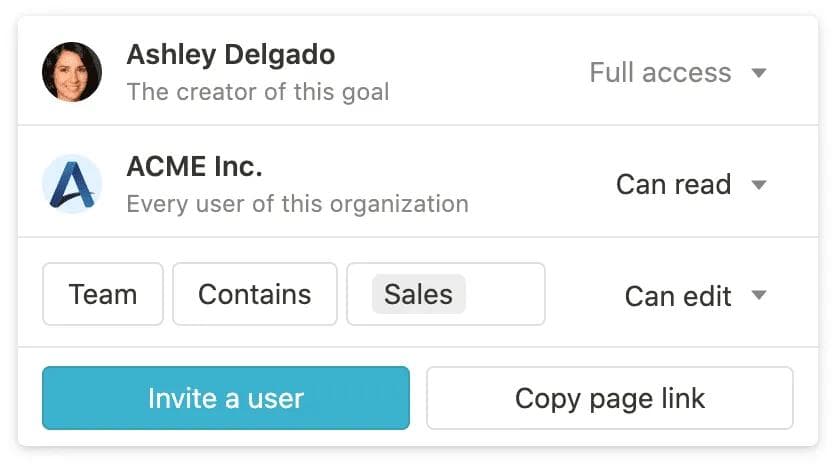
Task: Open the Can read permission dropdown
Action: click(x=673, y=185)
